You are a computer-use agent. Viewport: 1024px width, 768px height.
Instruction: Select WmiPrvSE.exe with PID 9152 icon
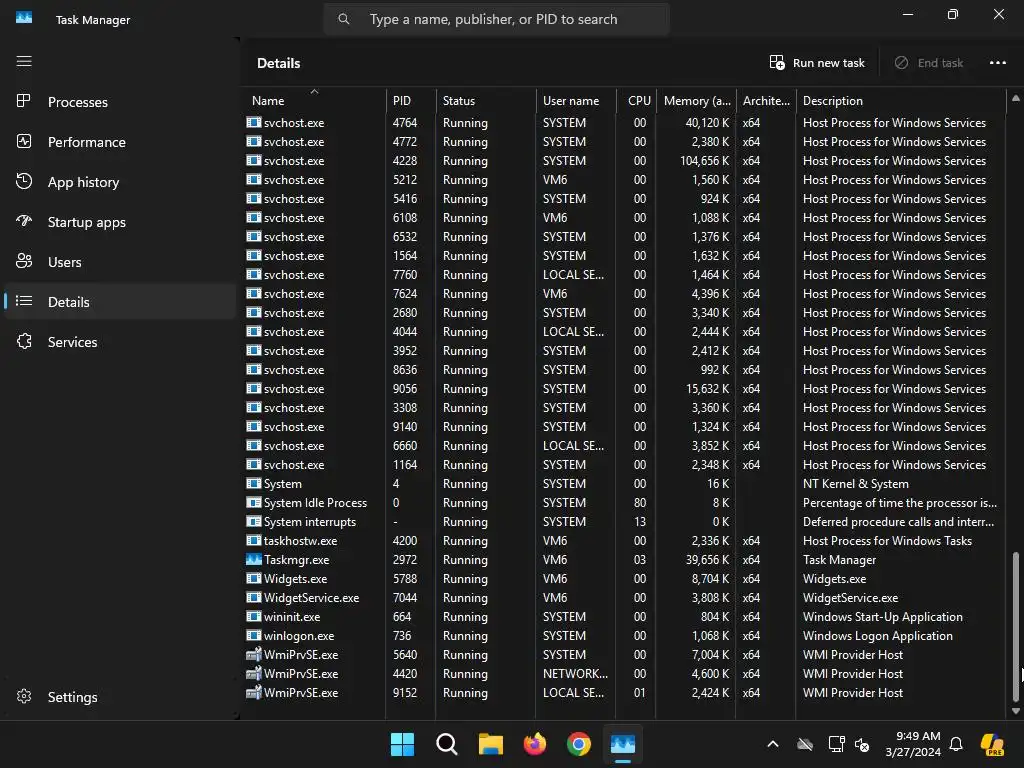253,692
